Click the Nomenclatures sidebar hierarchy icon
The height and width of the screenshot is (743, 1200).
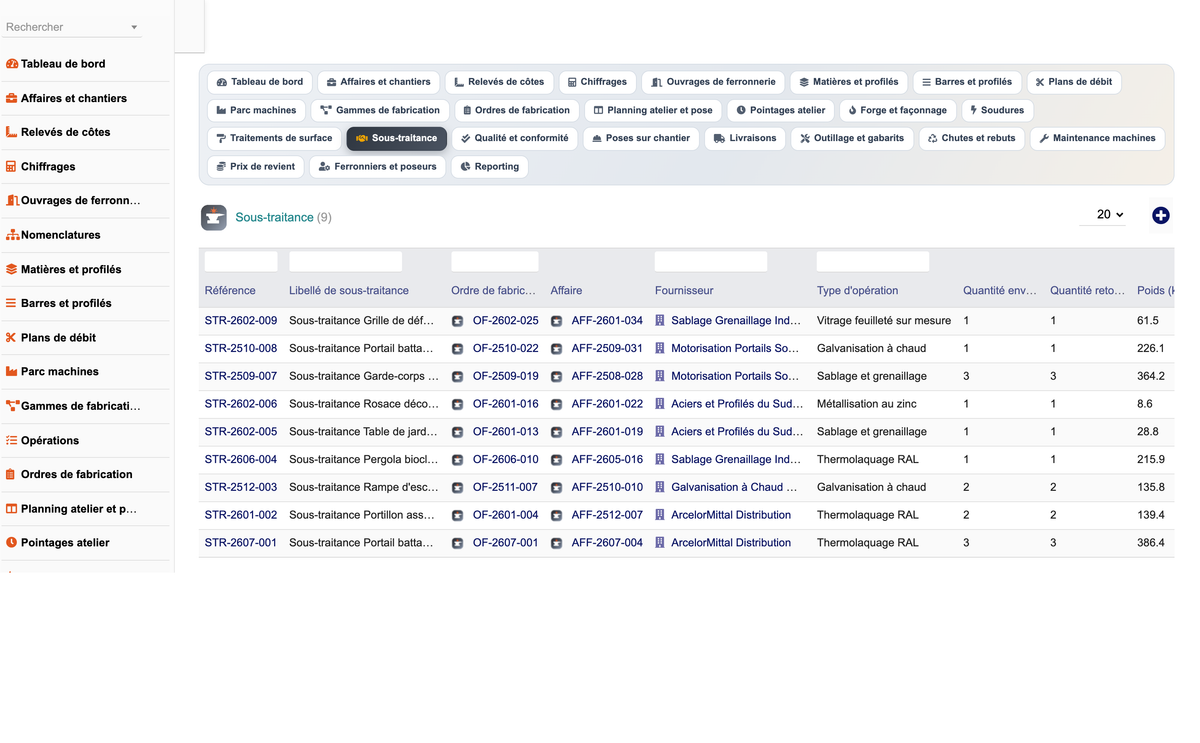[x=12, y=235]
